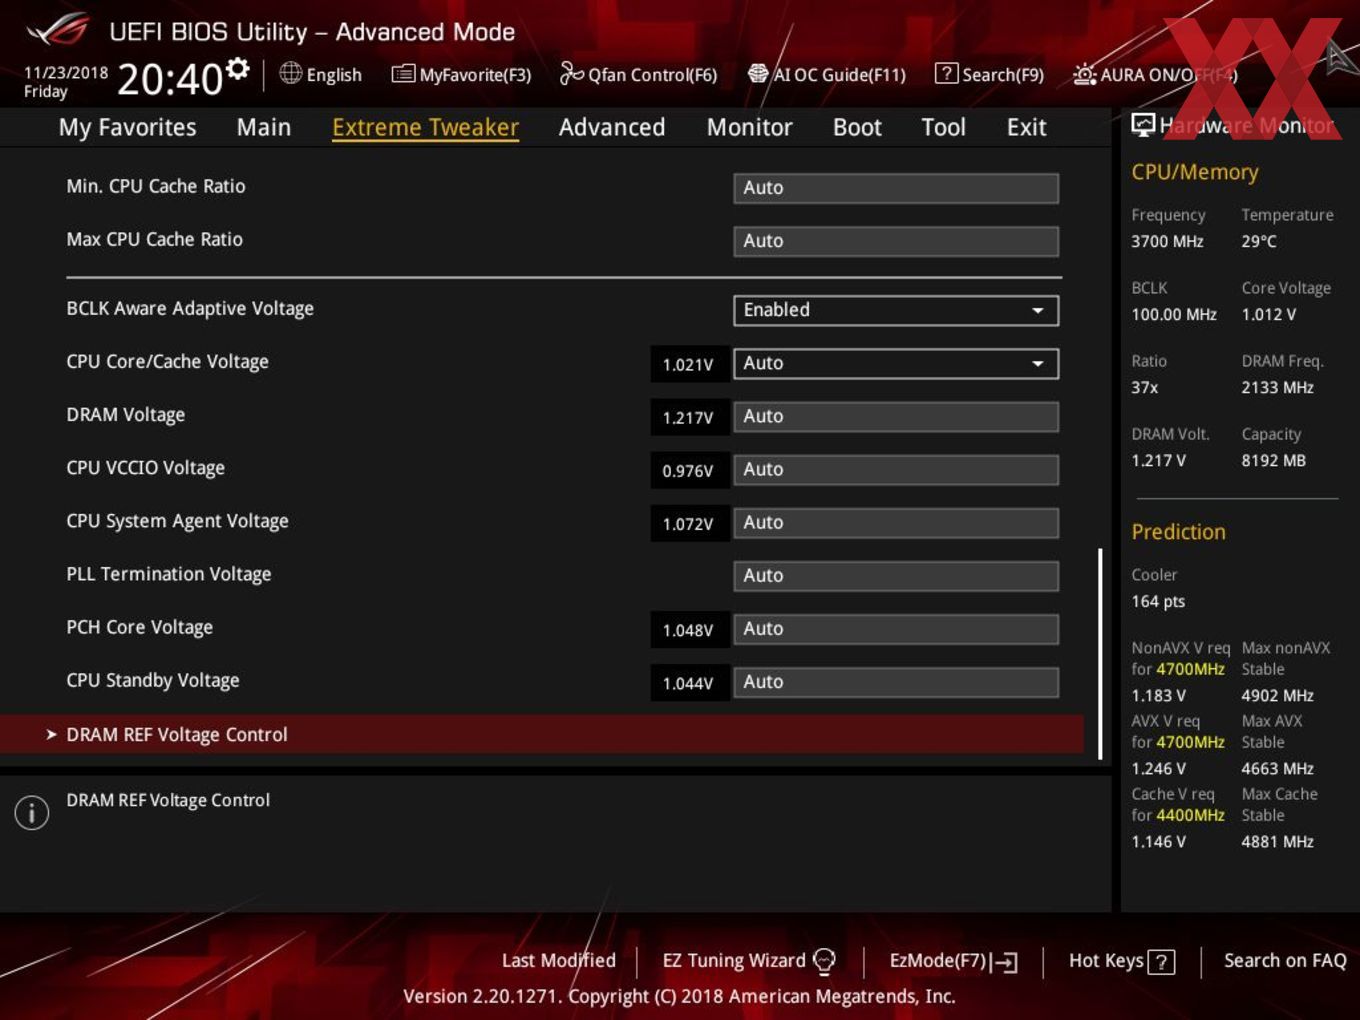This screenshot has height=1020, width=1360.
Task: Click the 1.021V core voltage readout
Action: [688, 364]
